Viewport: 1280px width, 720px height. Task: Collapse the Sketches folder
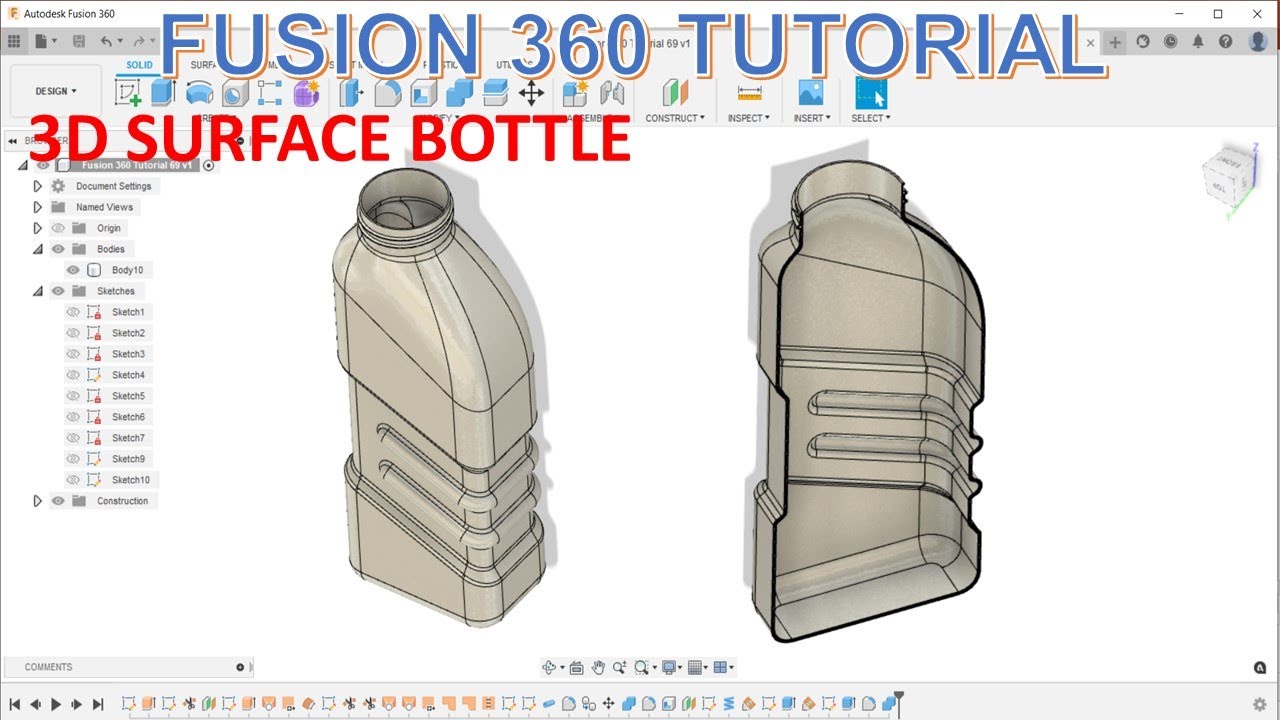[x=38, y=291]
